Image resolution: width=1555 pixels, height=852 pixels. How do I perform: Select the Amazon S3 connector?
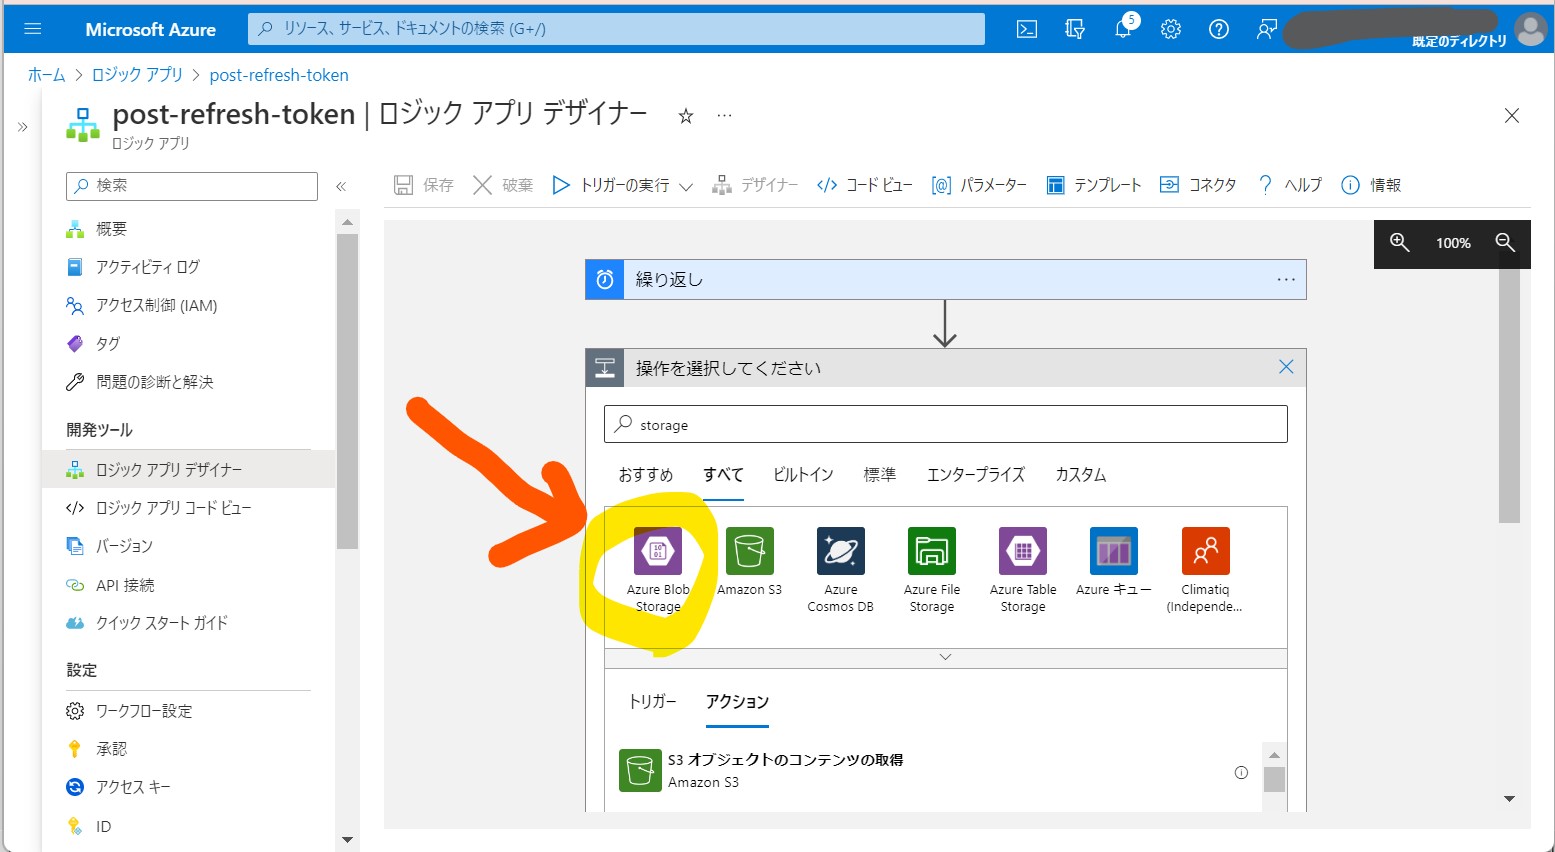click(x=749, y=562)
